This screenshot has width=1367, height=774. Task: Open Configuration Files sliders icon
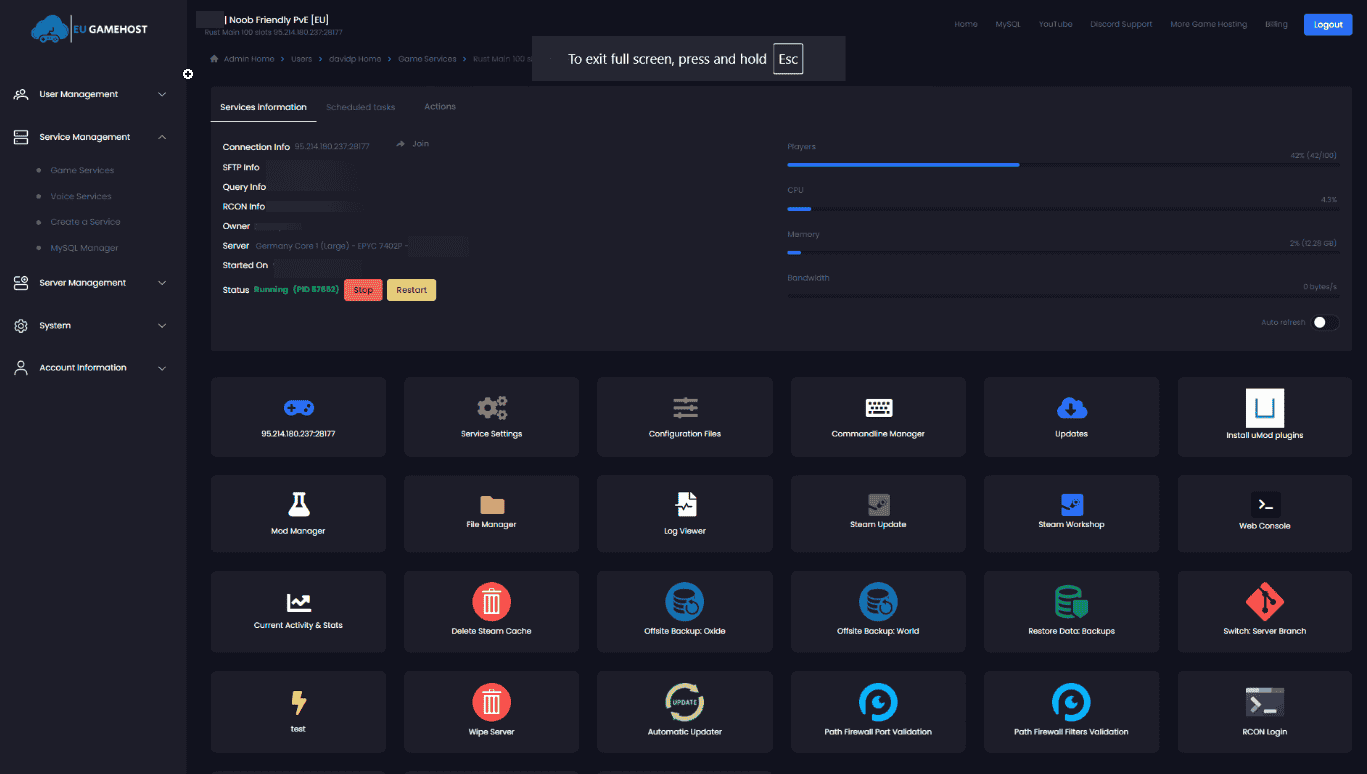tap(685, 408)
